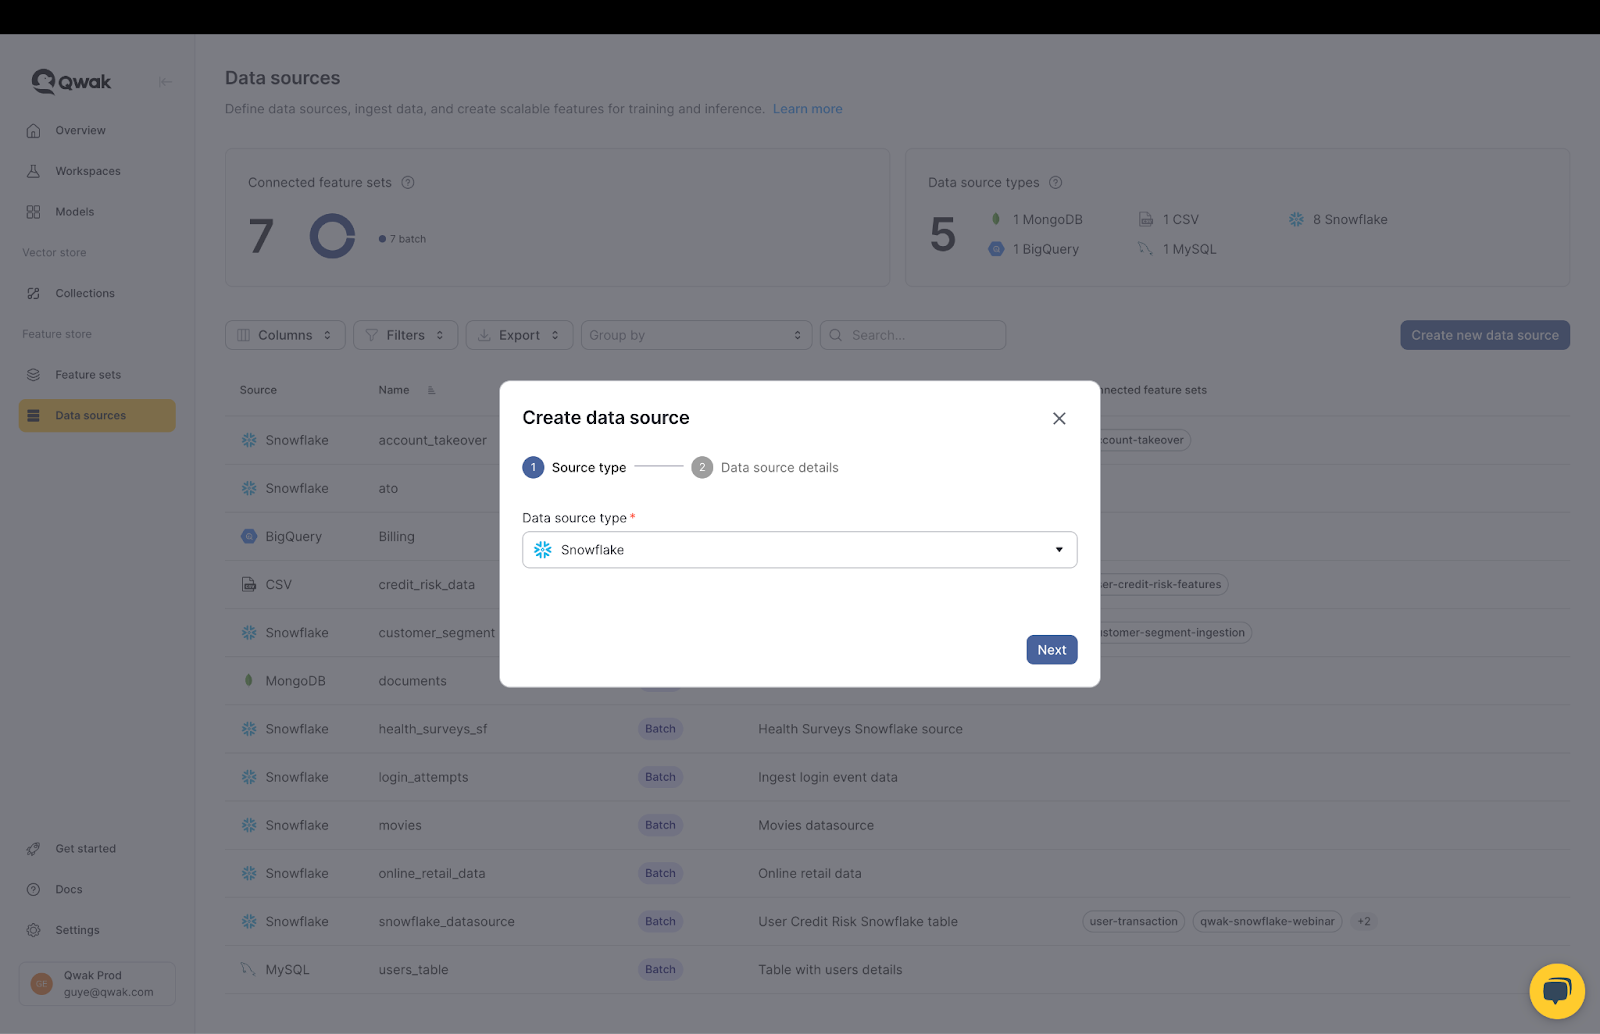The image size is (1600, 1034).
Task: Open the Export dropdown
Action: [x=519, y=335]
